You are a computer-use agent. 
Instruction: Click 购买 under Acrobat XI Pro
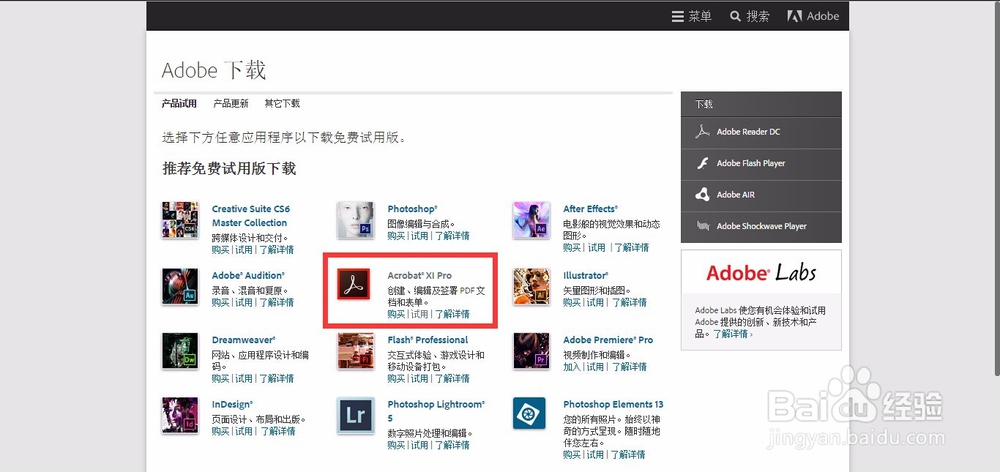pos(396,314)
